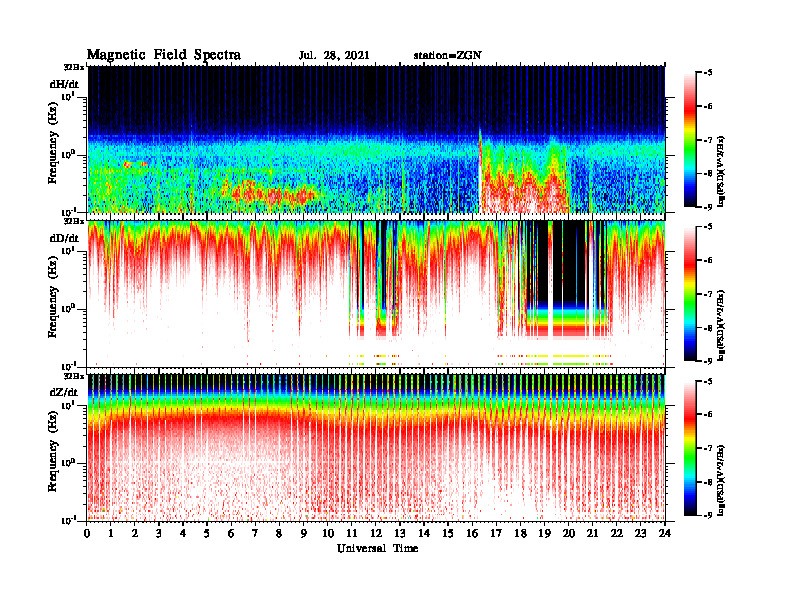Viewport: 792px width, 612px height.
Task: Click hour 4 on the Universal Time axis
Action: coord(183,534)
